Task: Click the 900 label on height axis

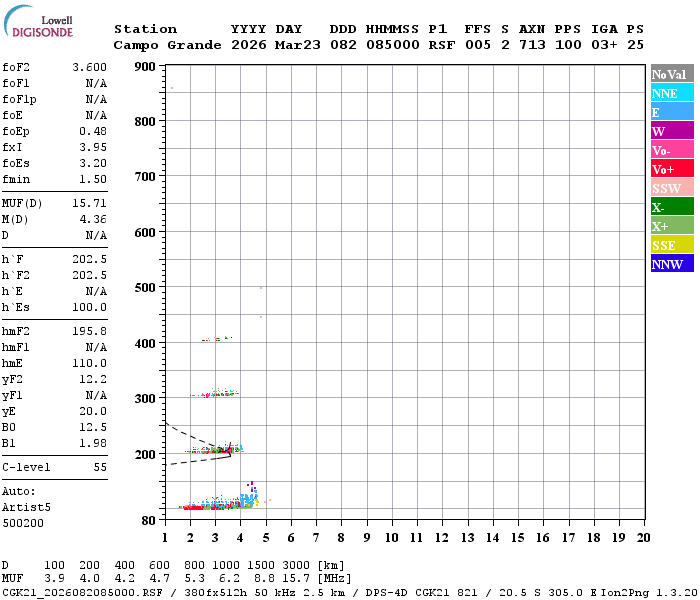Action: (145, 67)
